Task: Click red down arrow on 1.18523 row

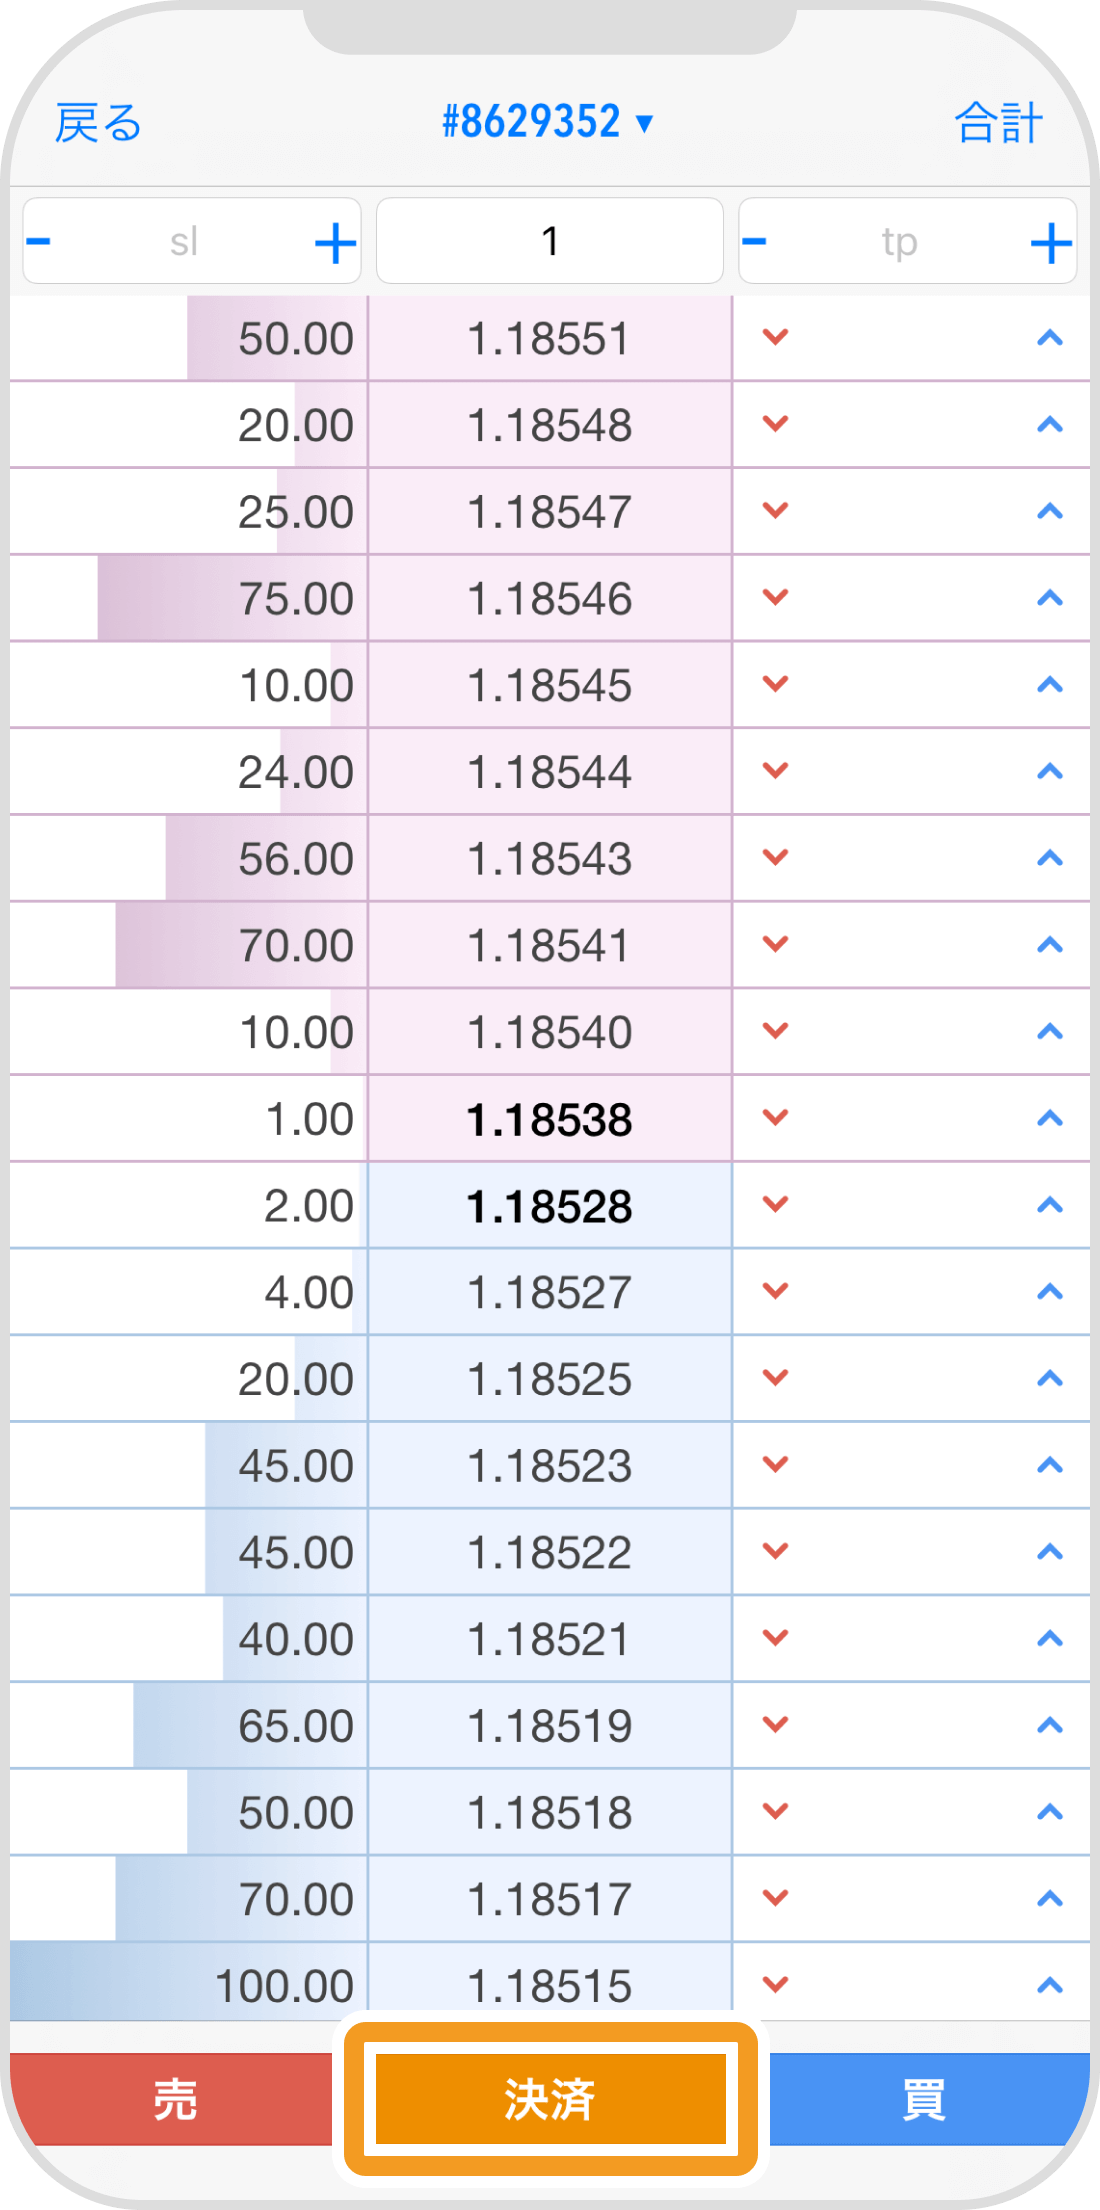Action: click(776, 1465)
